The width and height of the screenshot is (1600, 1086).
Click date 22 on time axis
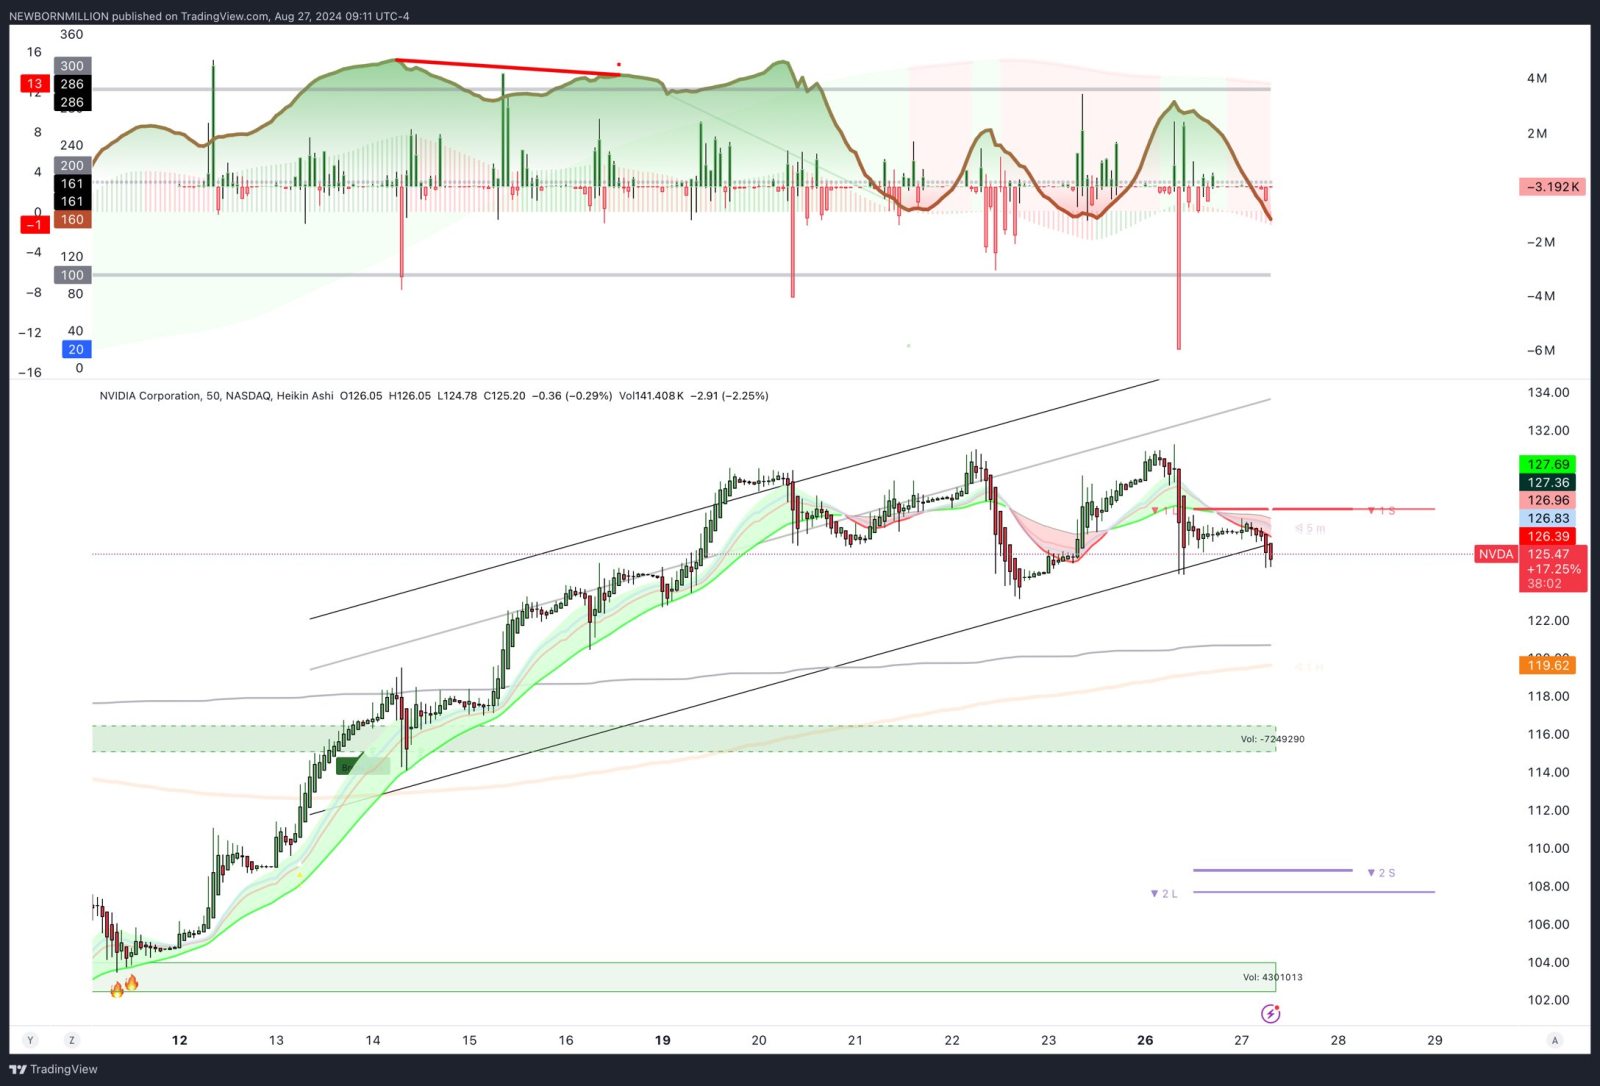952,1040
